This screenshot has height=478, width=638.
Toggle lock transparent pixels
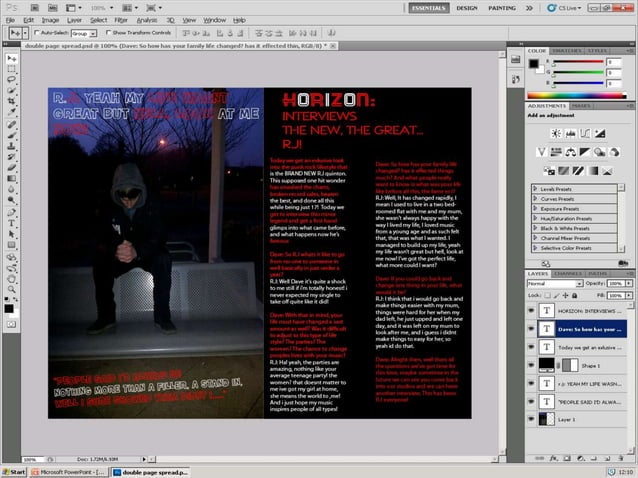[x=547, y=295]
